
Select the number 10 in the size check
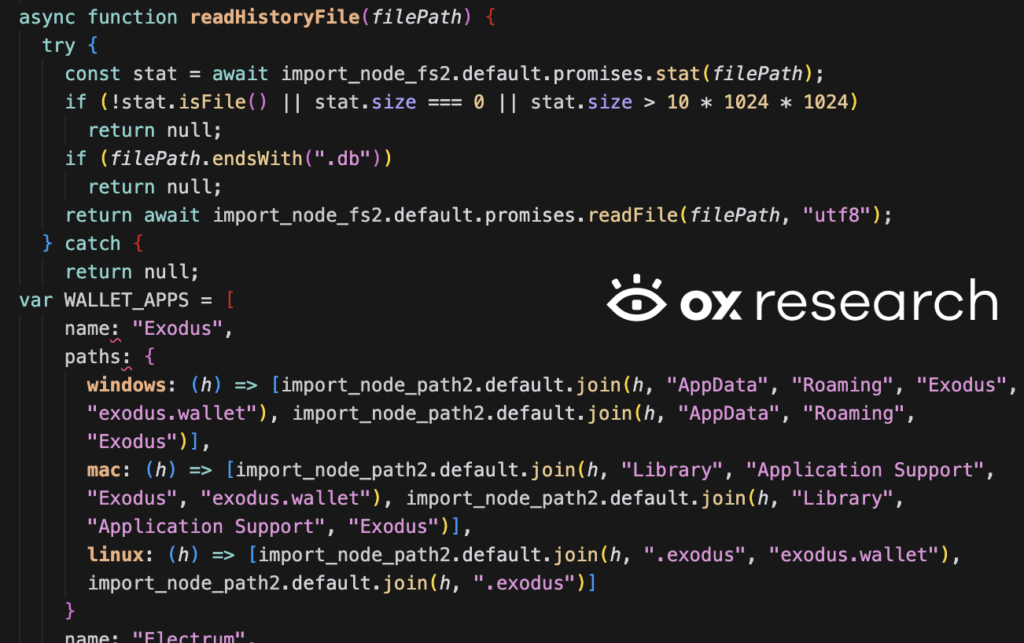(x=678, y=102)
